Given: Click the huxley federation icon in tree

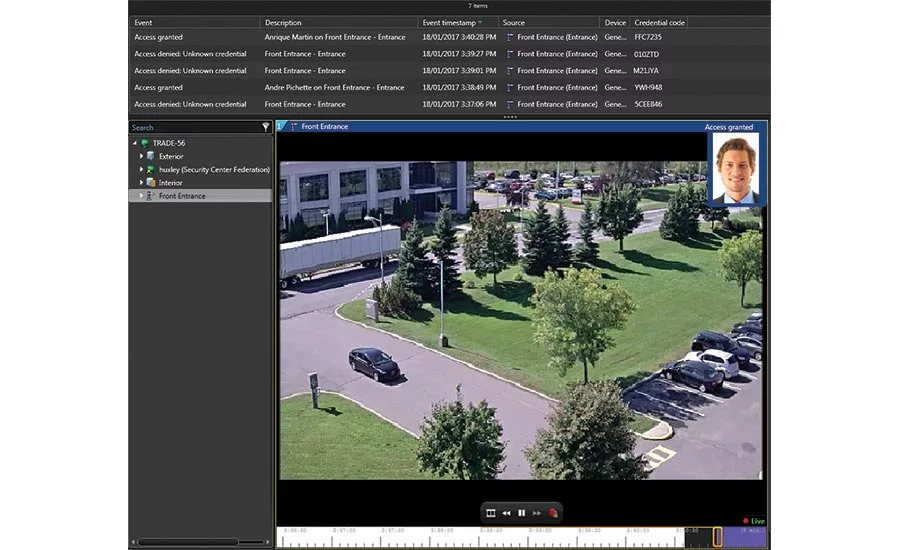Looking at the screenshot, I should click(151, 170).
